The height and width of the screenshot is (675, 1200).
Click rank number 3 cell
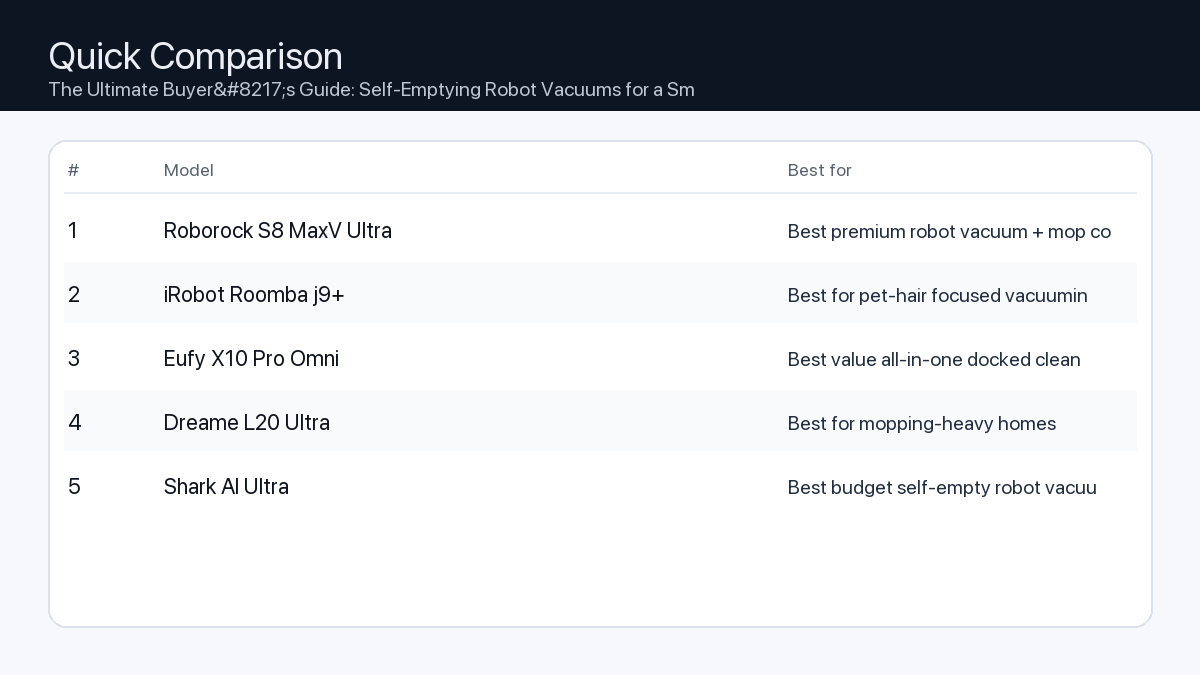tap(74, 359)
